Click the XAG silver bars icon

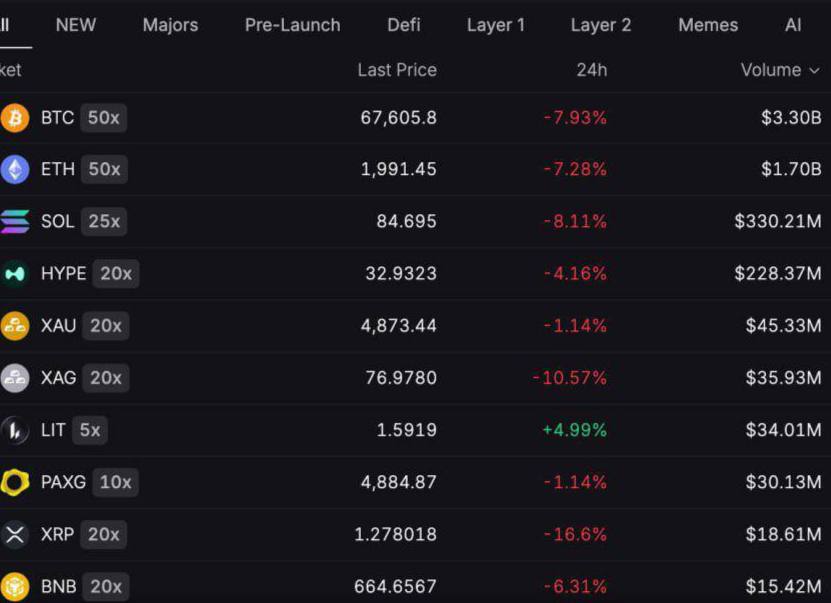click(x=15, y=378)
